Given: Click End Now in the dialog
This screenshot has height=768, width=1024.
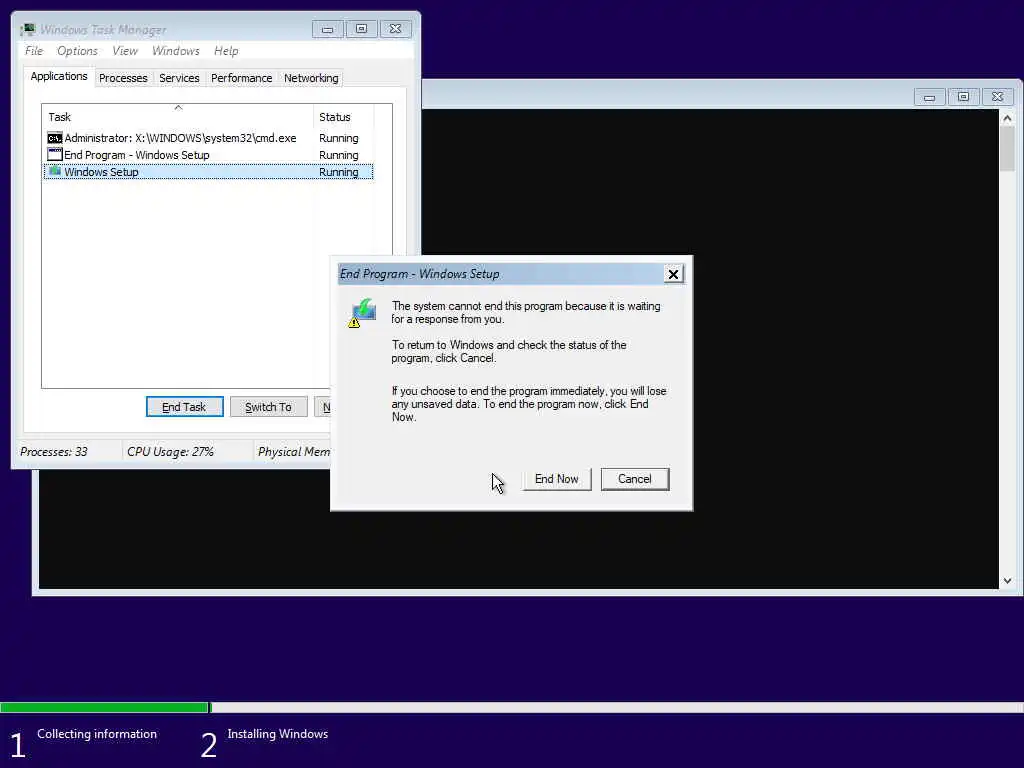Looking at the screenshot, I should point(556,479).
